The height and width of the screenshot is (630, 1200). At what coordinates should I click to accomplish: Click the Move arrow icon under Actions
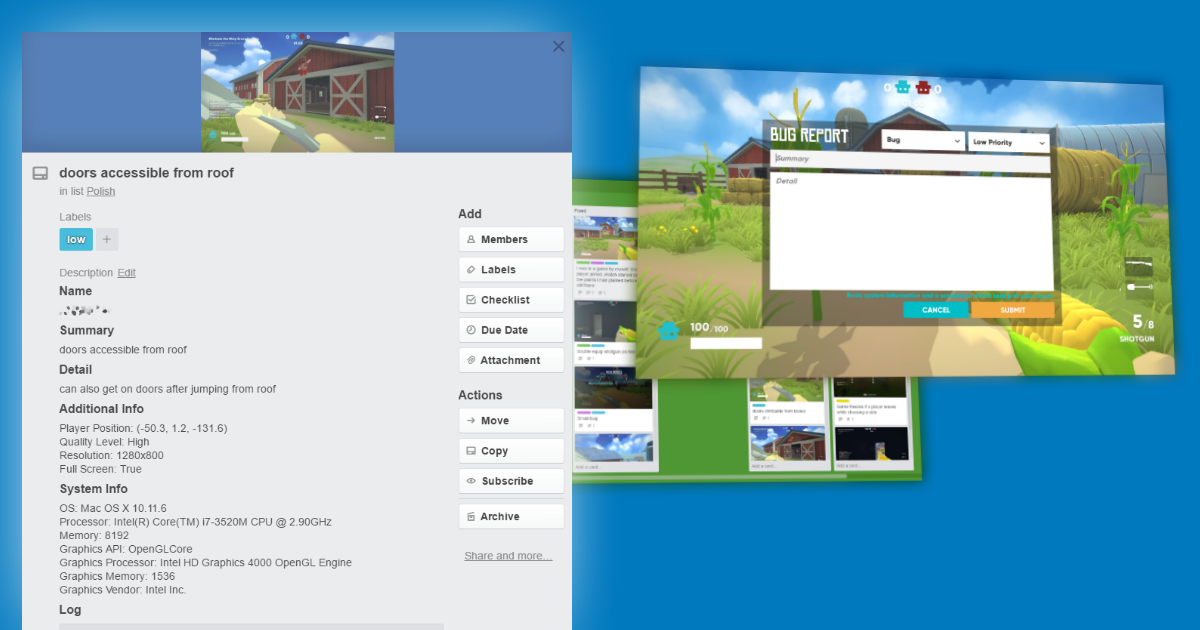coord(472,420)
